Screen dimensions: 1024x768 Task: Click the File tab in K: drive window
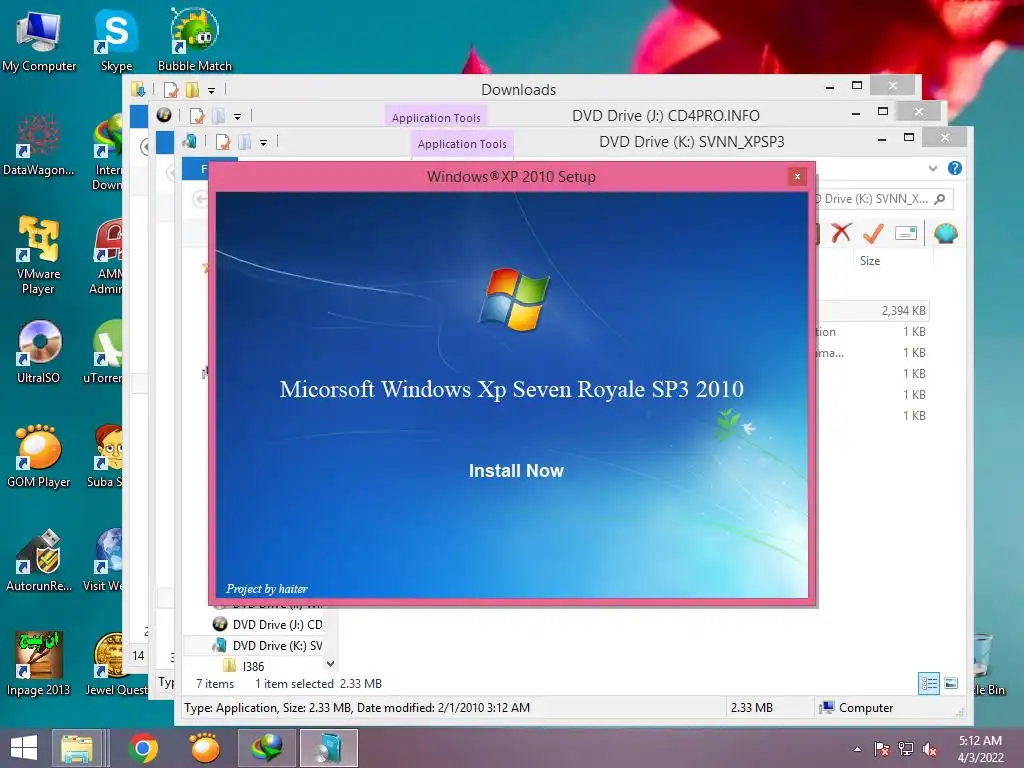[196, 168]
